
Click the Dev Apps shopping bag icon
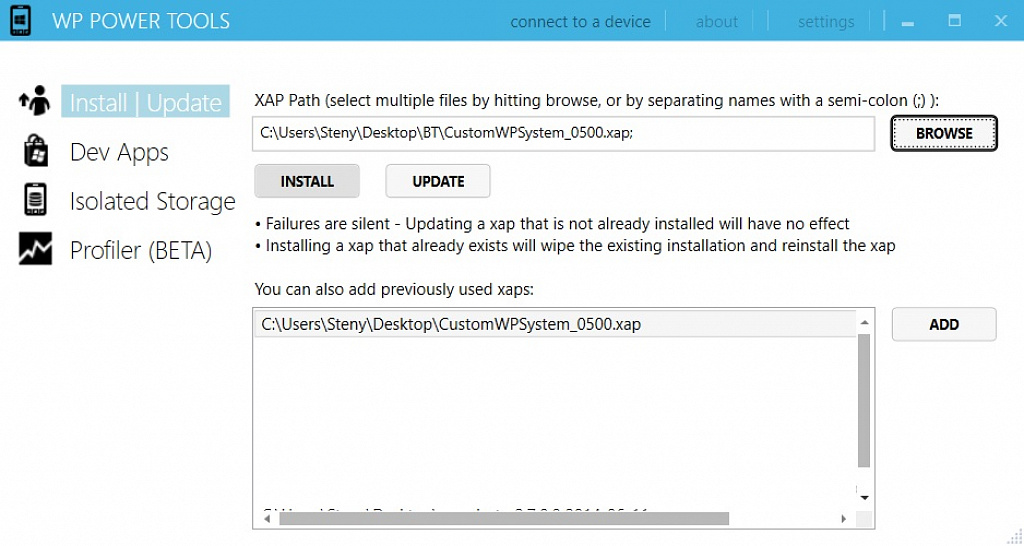[35, 152]
